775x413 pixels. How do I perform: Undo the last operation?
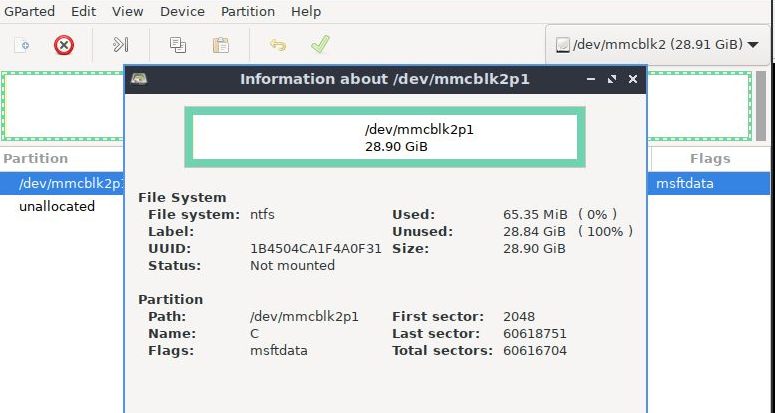coord(278,45)
